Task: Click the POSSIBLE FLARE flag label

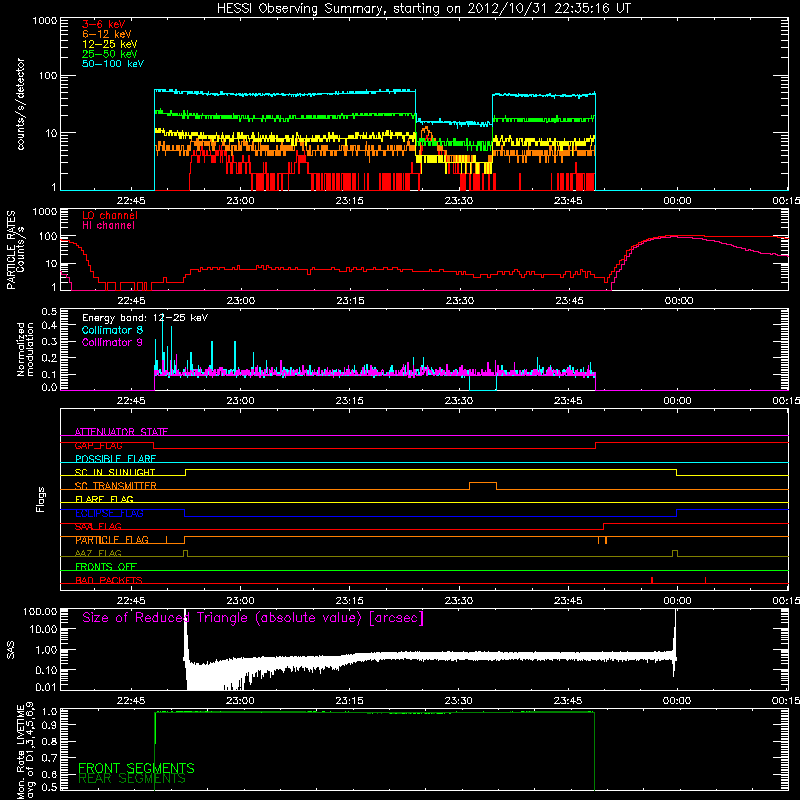Action: (115, 459)
